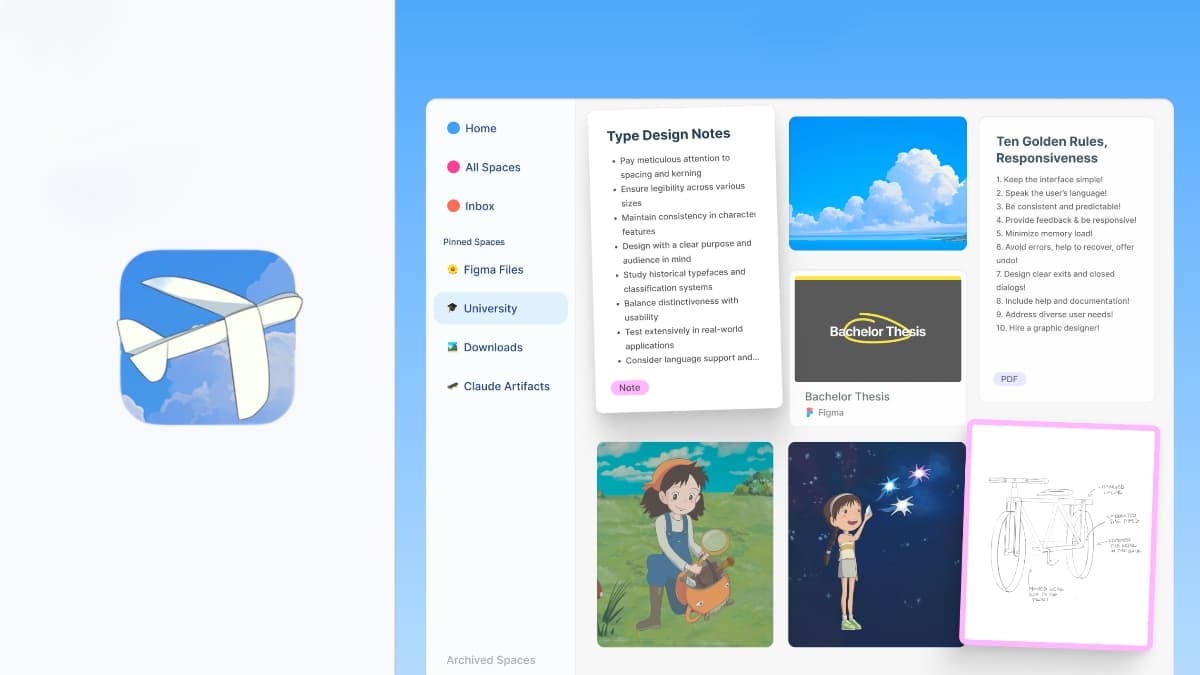The width and height of the screenshot is (1200, 675).
Task: Click the blue Home dot icon
Action: [x=453, y=128]
